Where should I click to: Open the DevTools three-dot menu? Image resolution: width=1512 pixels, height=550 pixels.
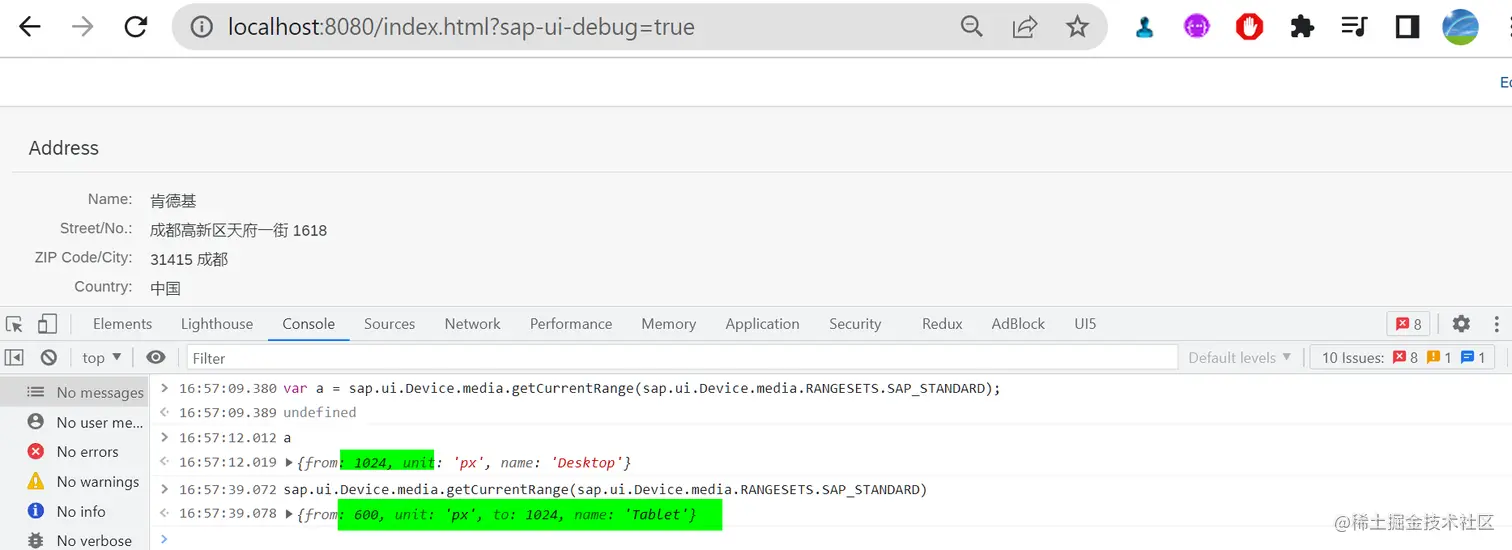pos(1497,324)
